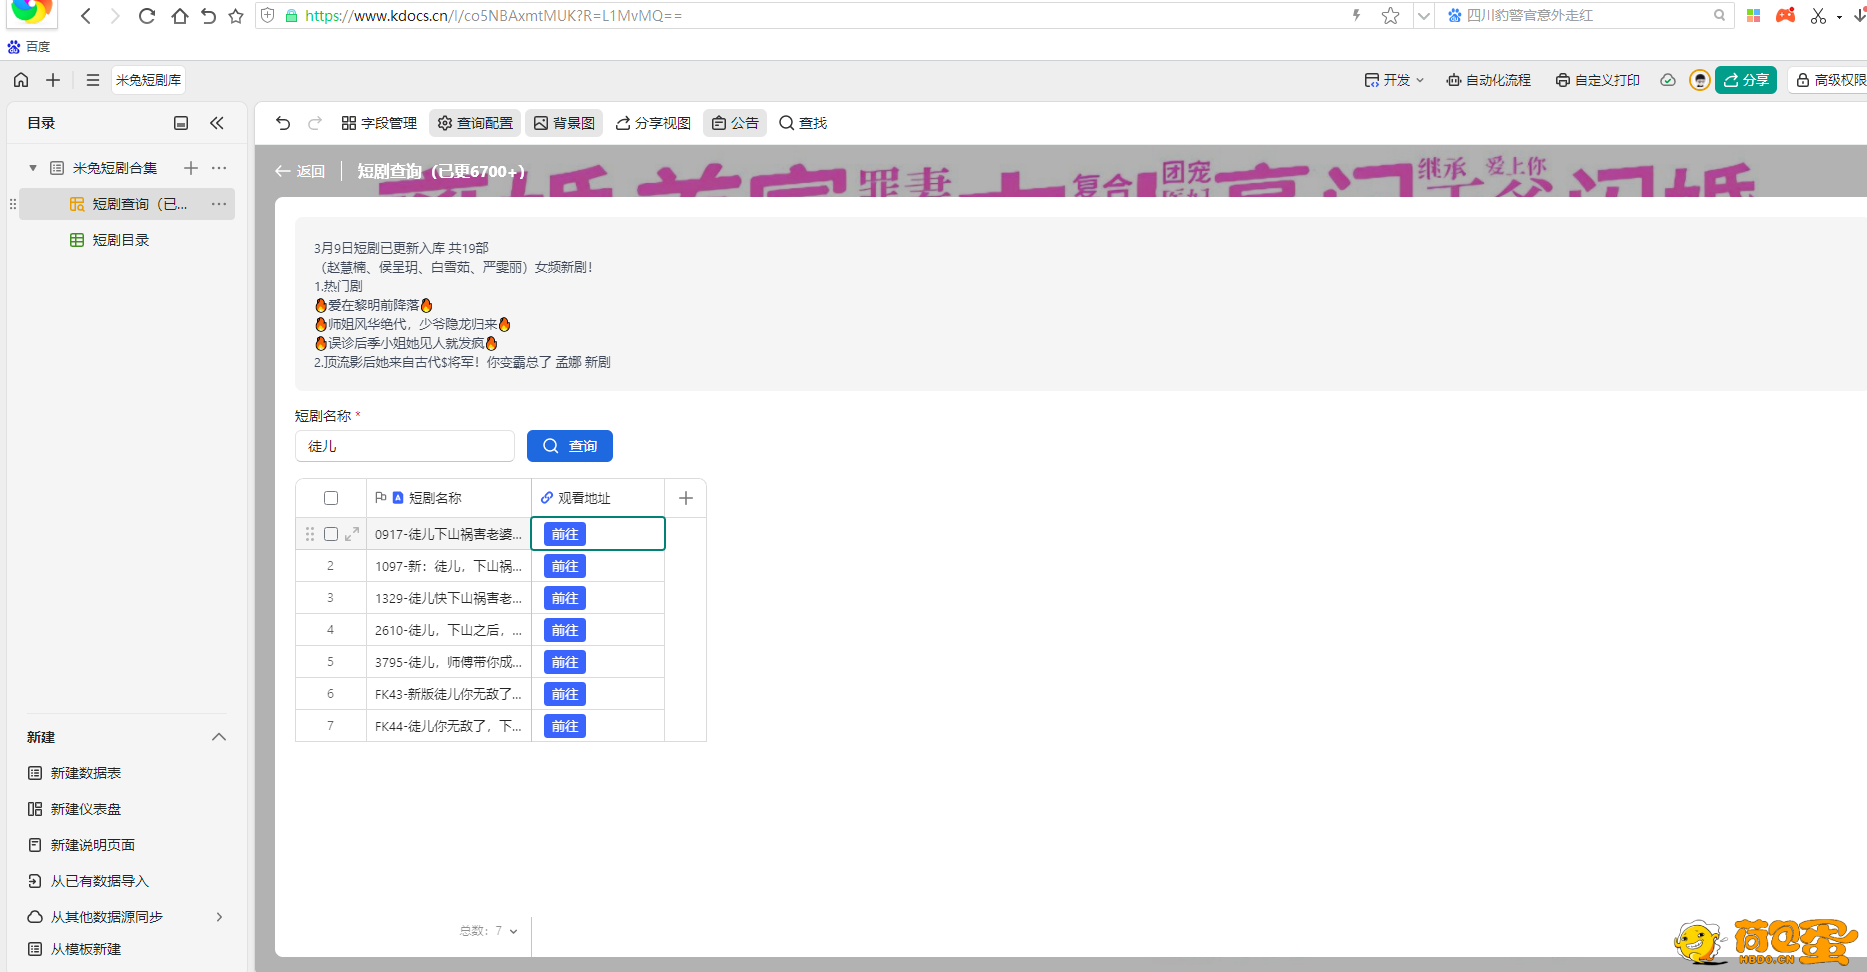Click the green 分享 share button
This screenshot has height=972, width=1867.
tap(1746, 80)
